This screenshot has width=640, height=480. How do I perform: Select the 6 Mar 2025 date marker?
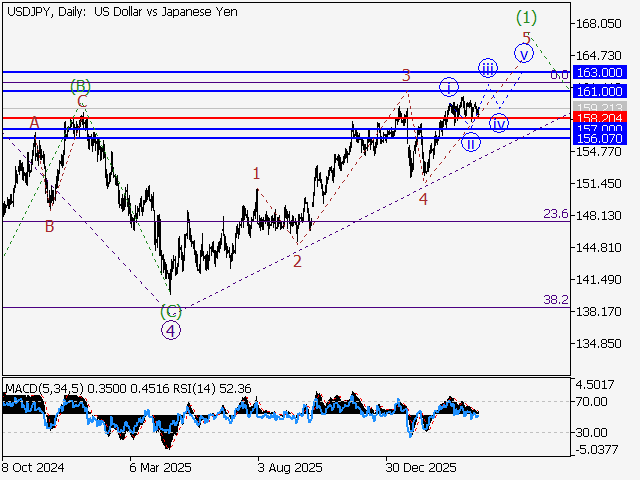pos(159,467)
